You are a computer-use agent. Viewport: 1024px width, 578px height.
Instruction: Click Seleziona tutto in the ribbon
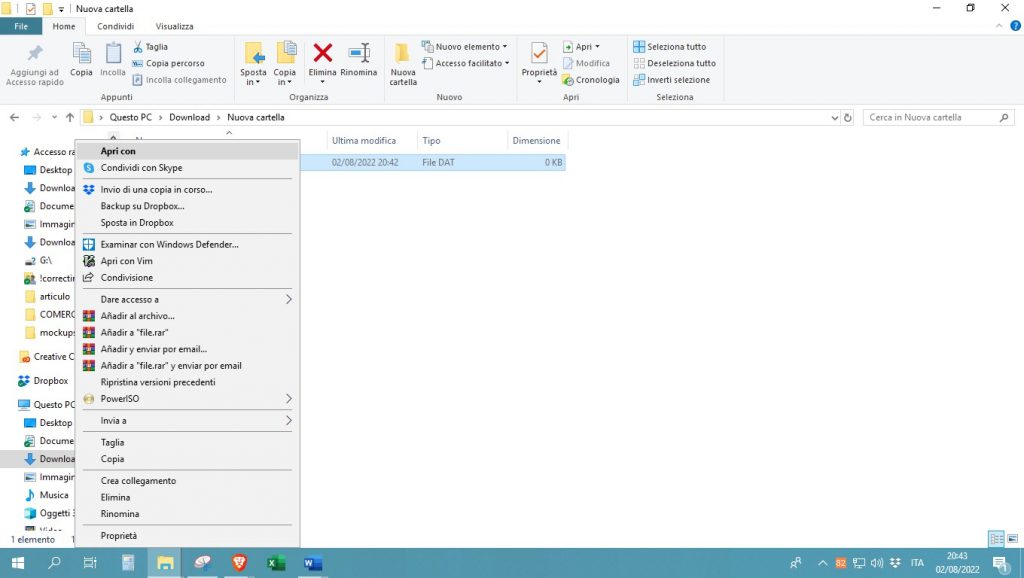point(669,47)
